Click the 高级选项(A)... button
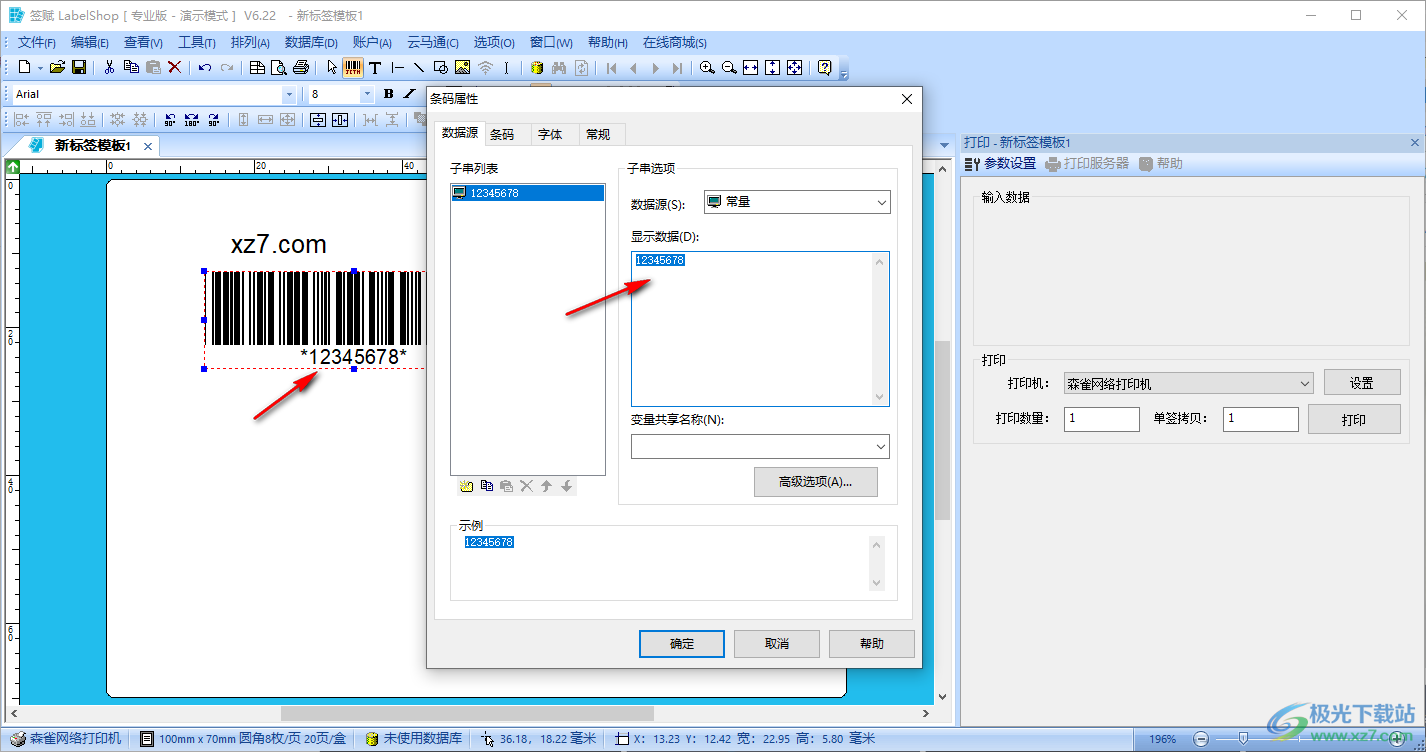This screenshot has height=752, width=1426. (815, 481)
